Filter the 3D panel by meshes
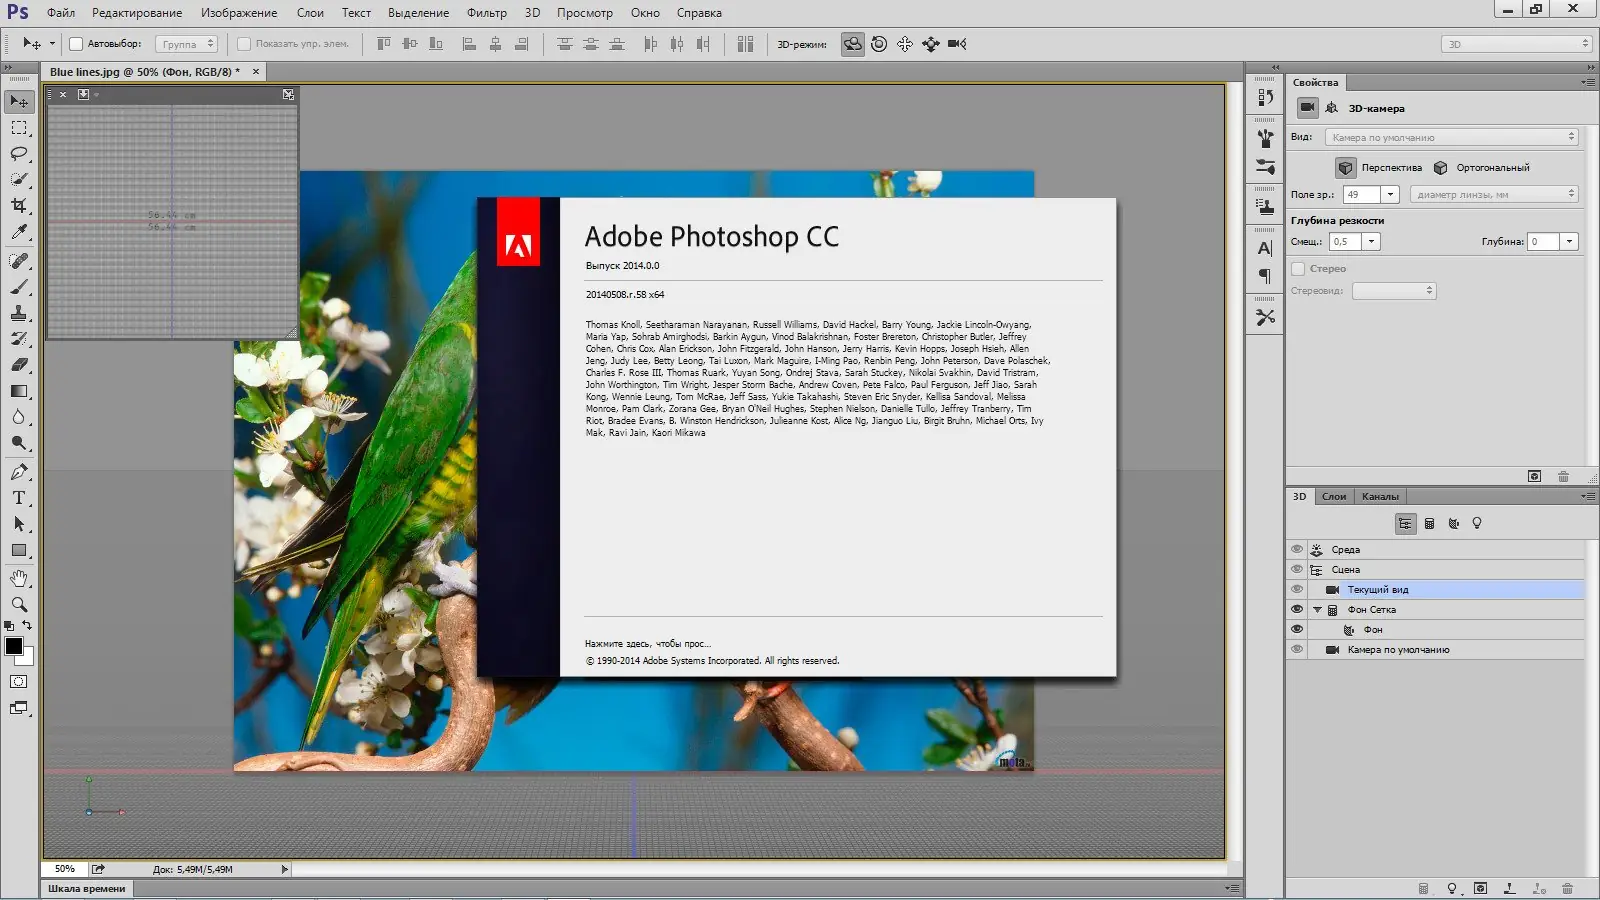1600x900 pixels. pos(1429,523)
